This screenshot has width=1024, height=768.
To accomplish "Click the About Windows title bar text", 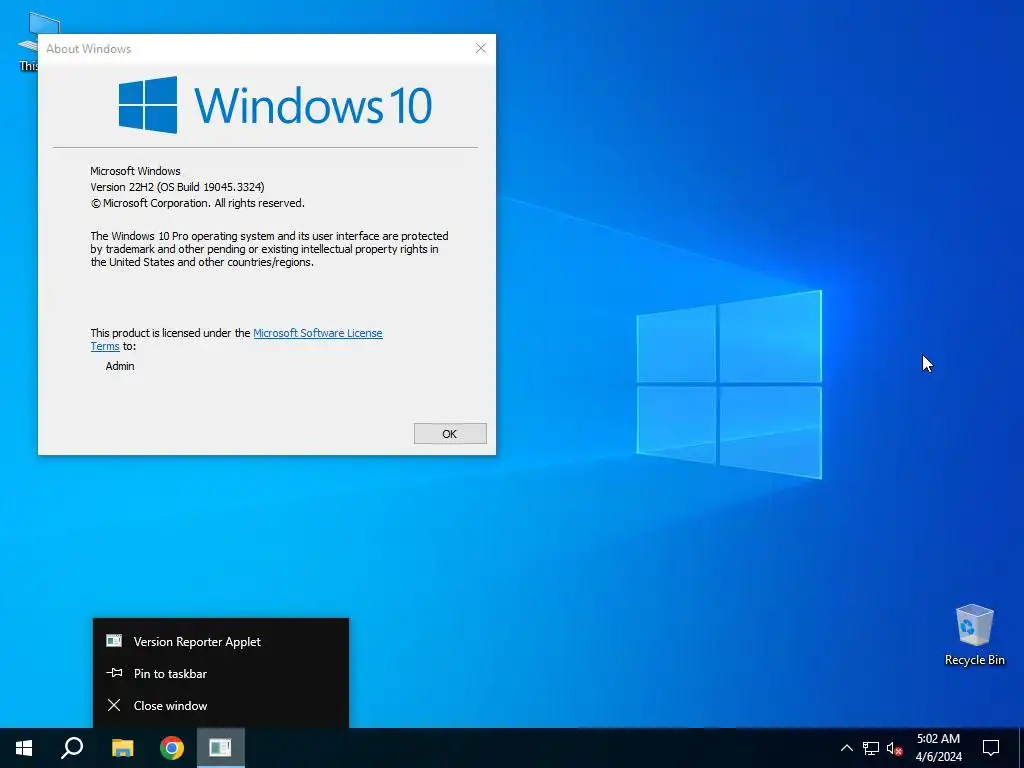I will [x=89, y=49].
